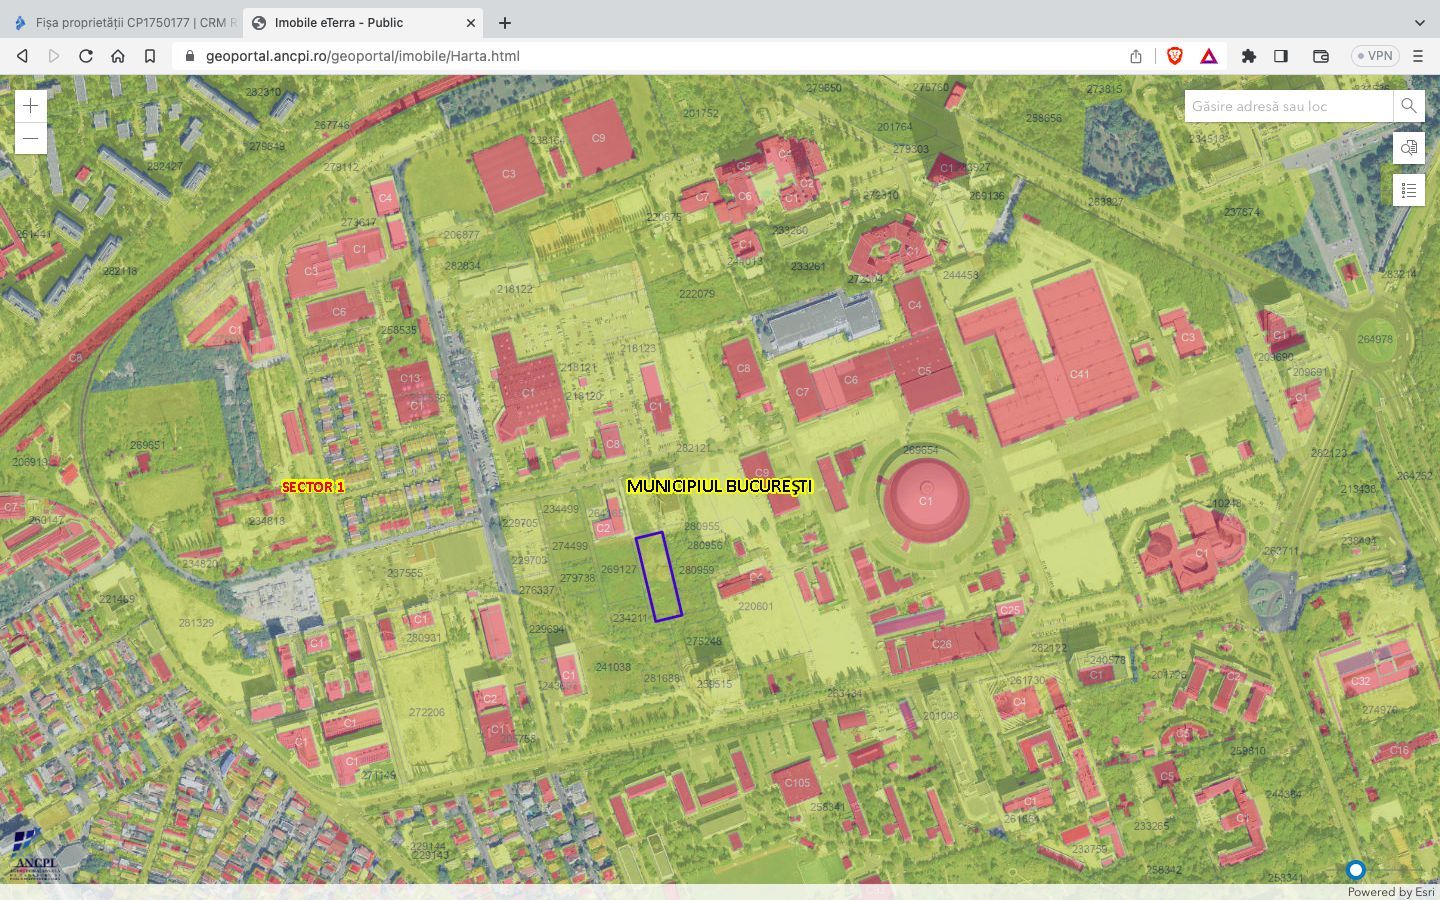Zoom in on the map

[x=31, y=106]
